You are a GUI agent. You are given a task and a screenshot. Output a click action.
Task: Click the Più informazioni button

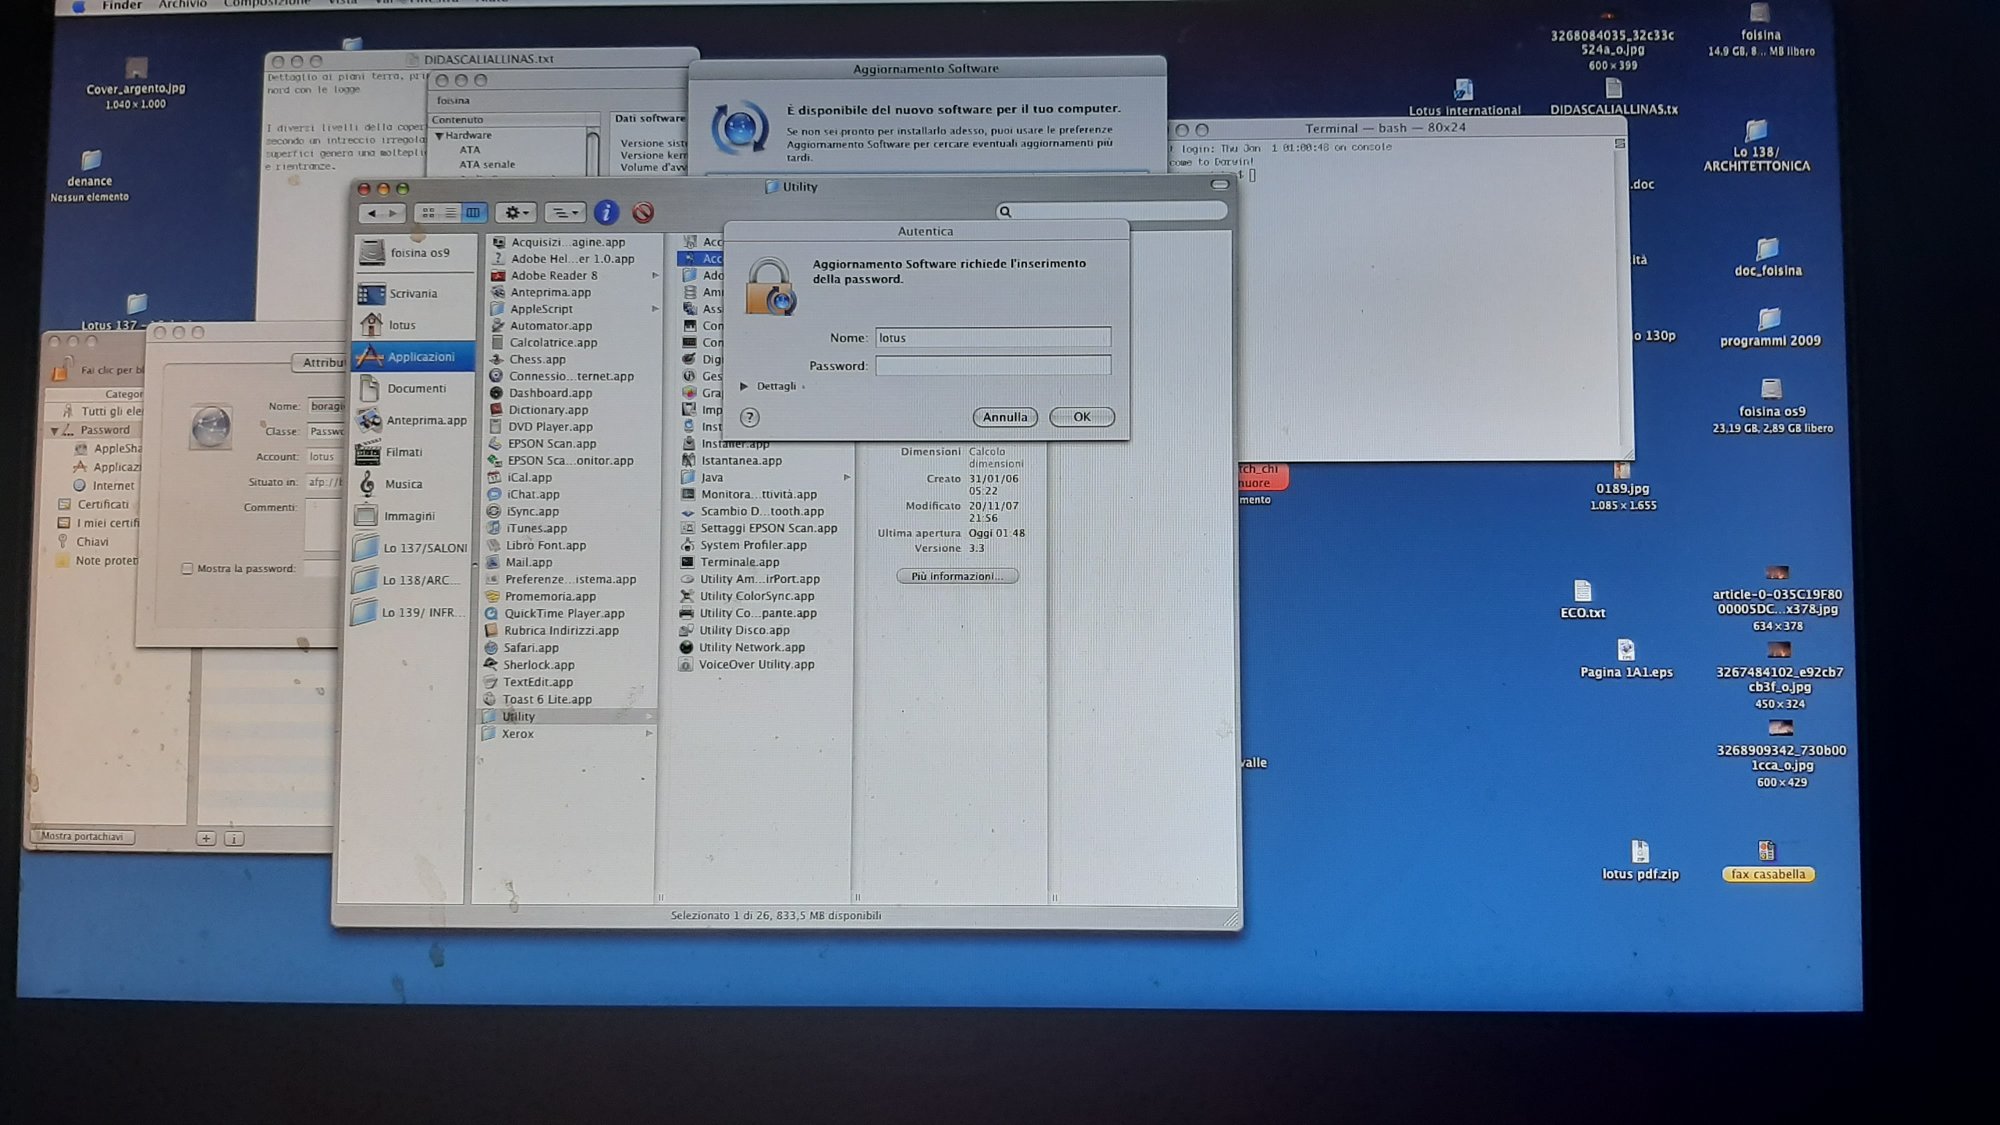[957, 576]
